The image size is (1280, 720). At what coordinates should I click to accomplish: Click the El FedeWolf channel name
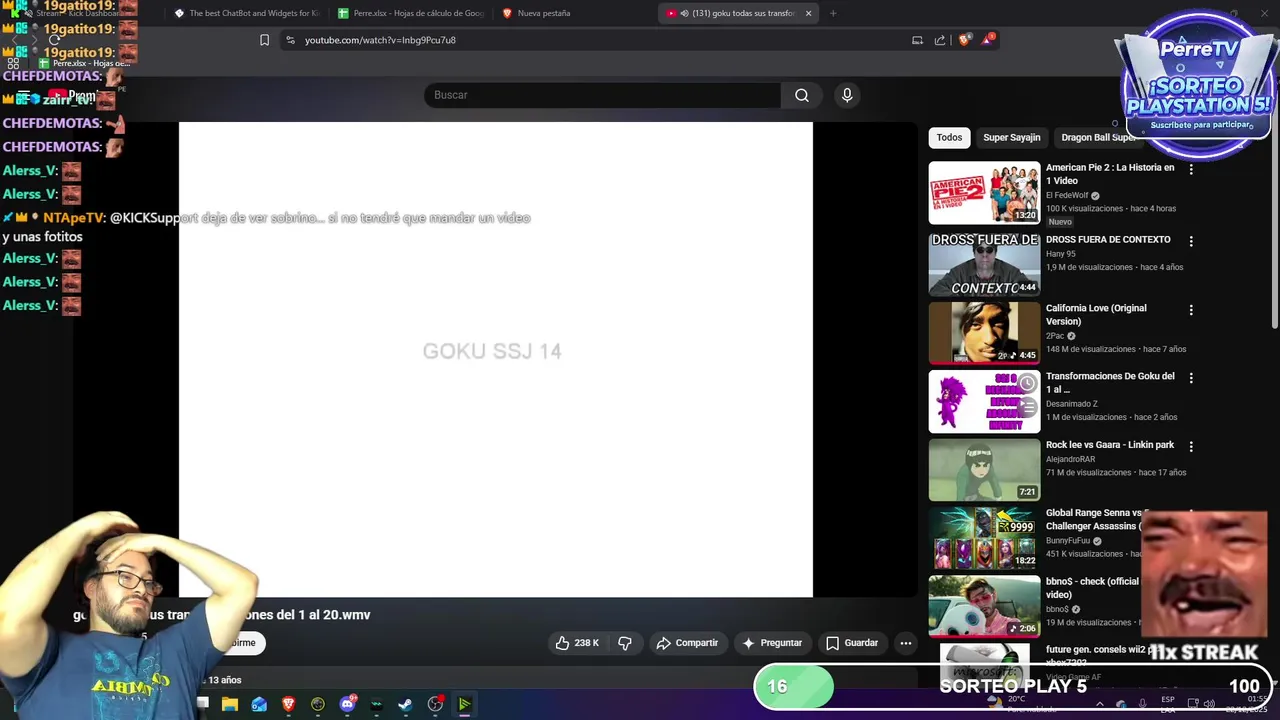(1066, 196)
